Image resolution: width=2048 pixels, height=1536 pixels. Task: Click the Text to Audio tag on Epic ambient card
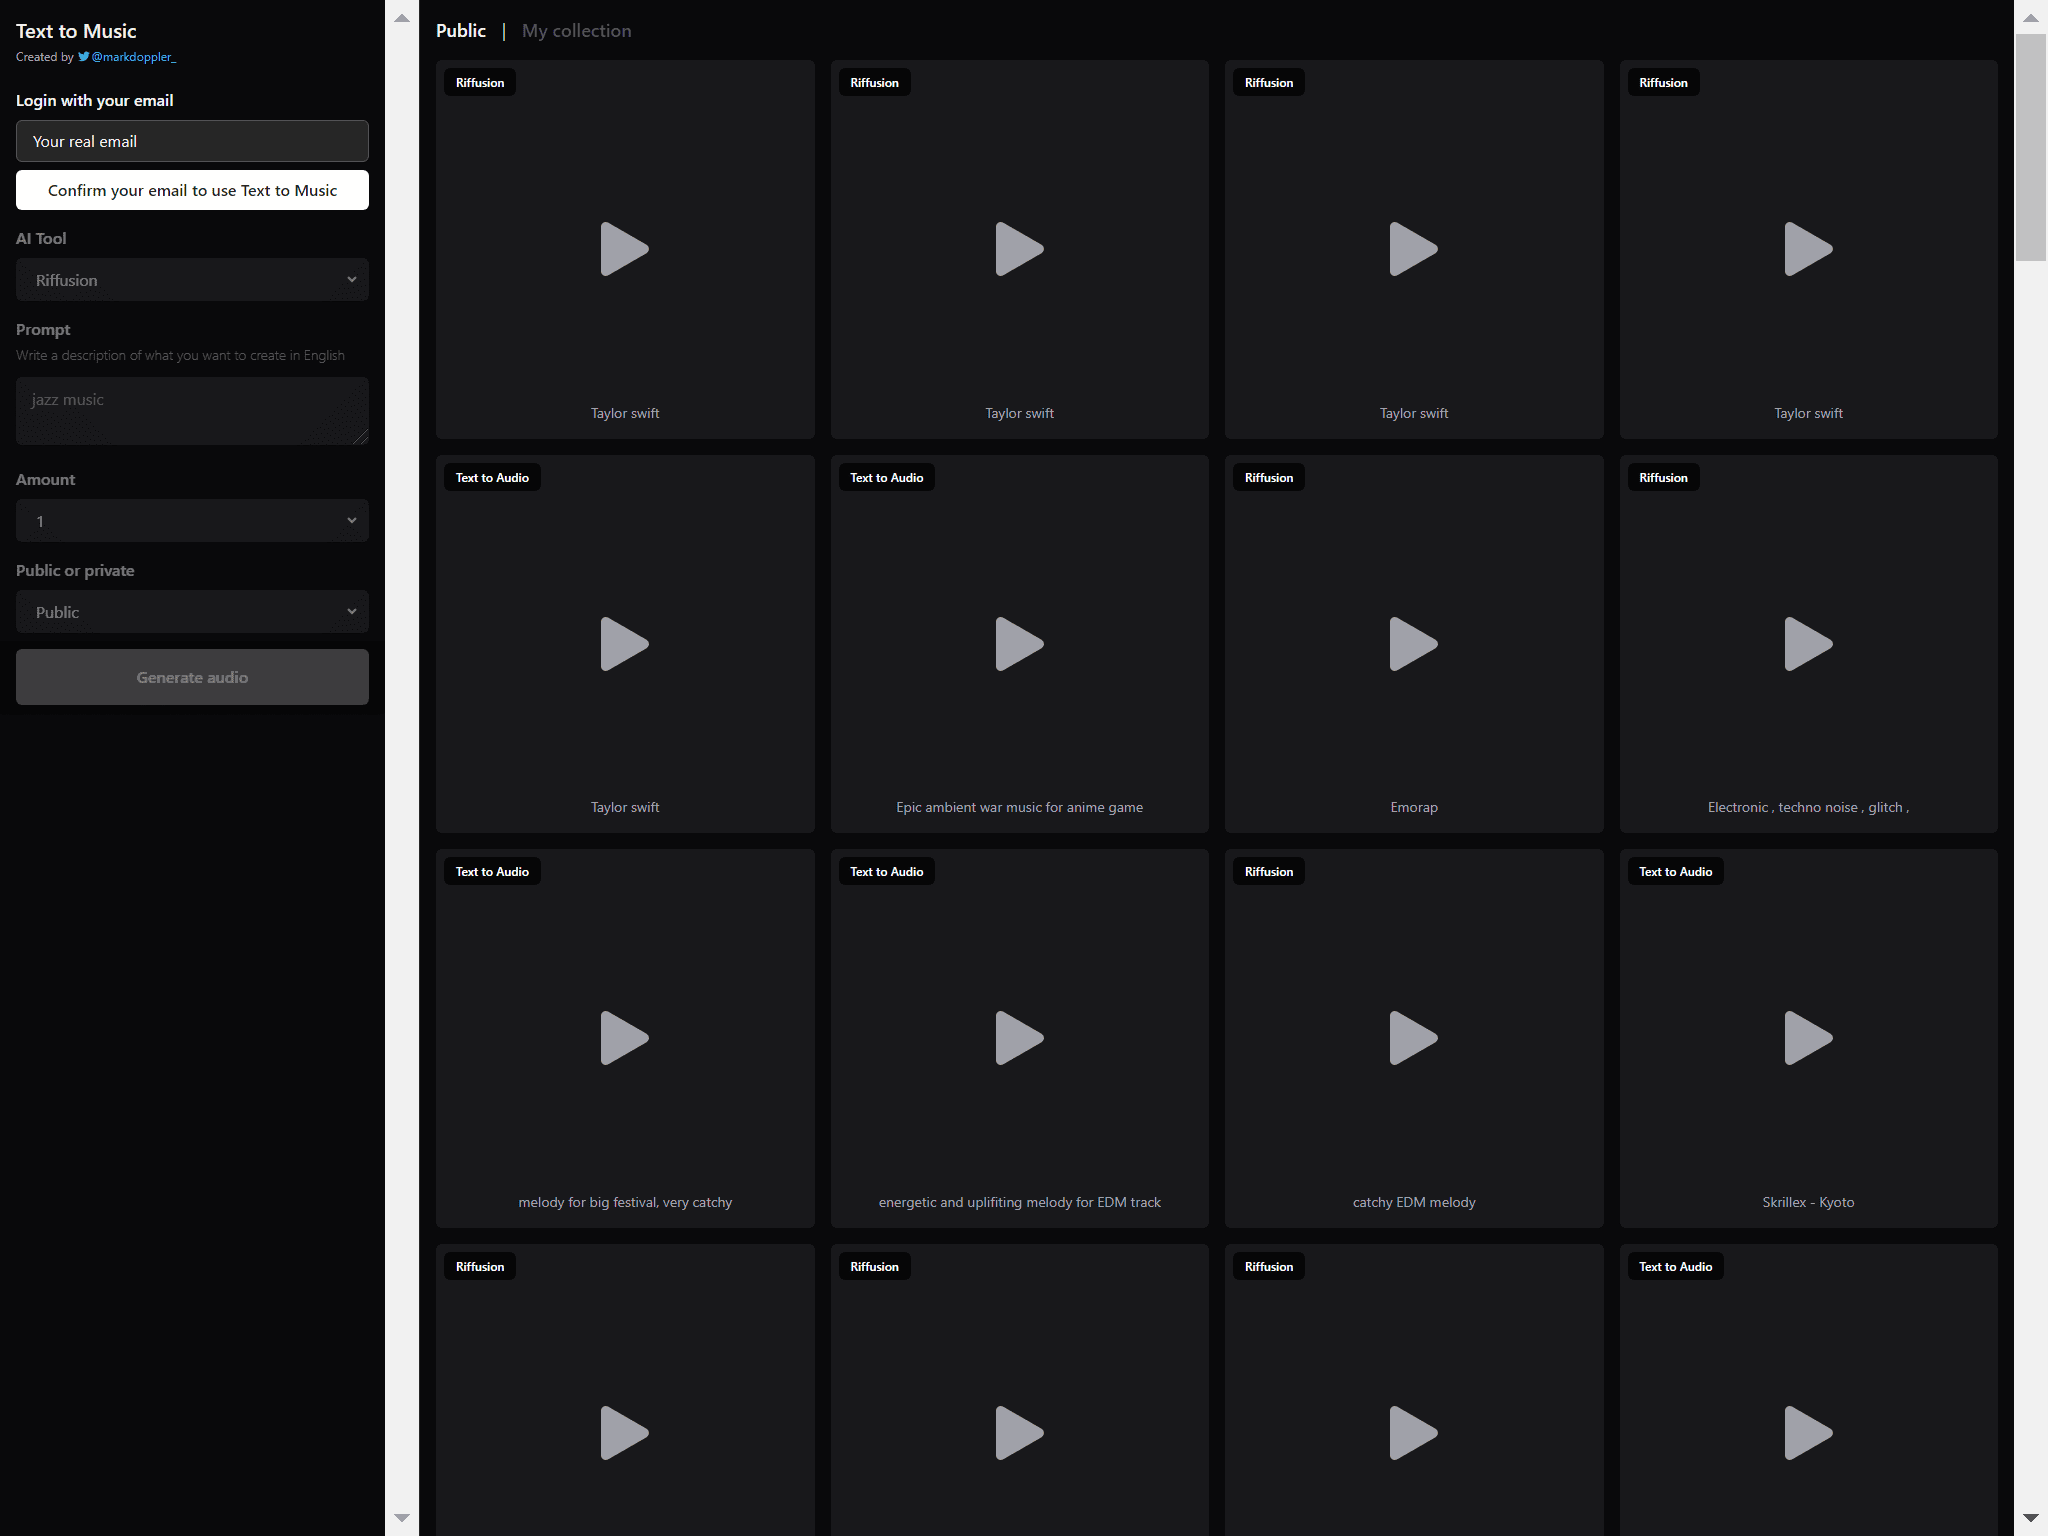pyautogui.click(x=886, y=478)
